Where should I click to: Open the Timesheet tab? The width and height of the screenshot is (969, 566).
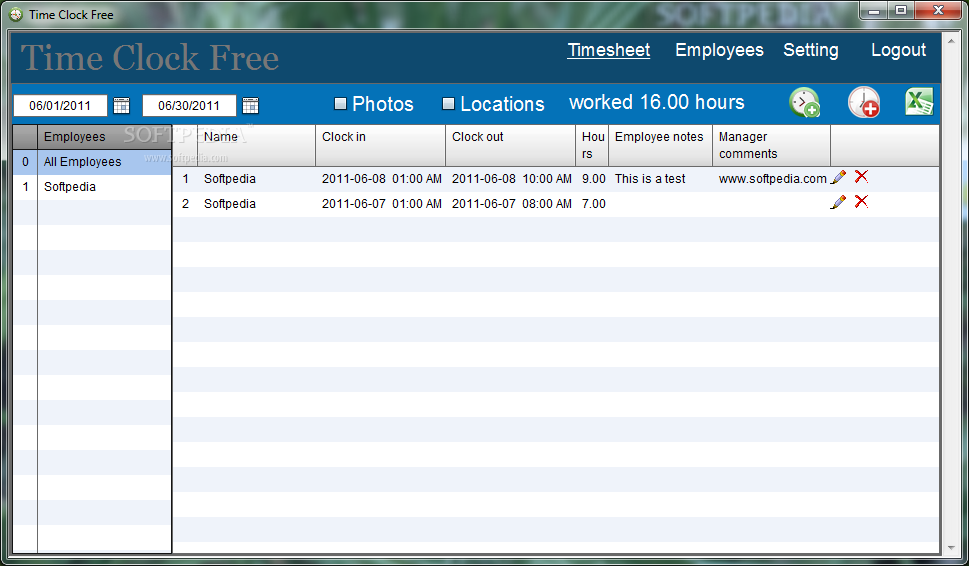[x=609, y=50]
